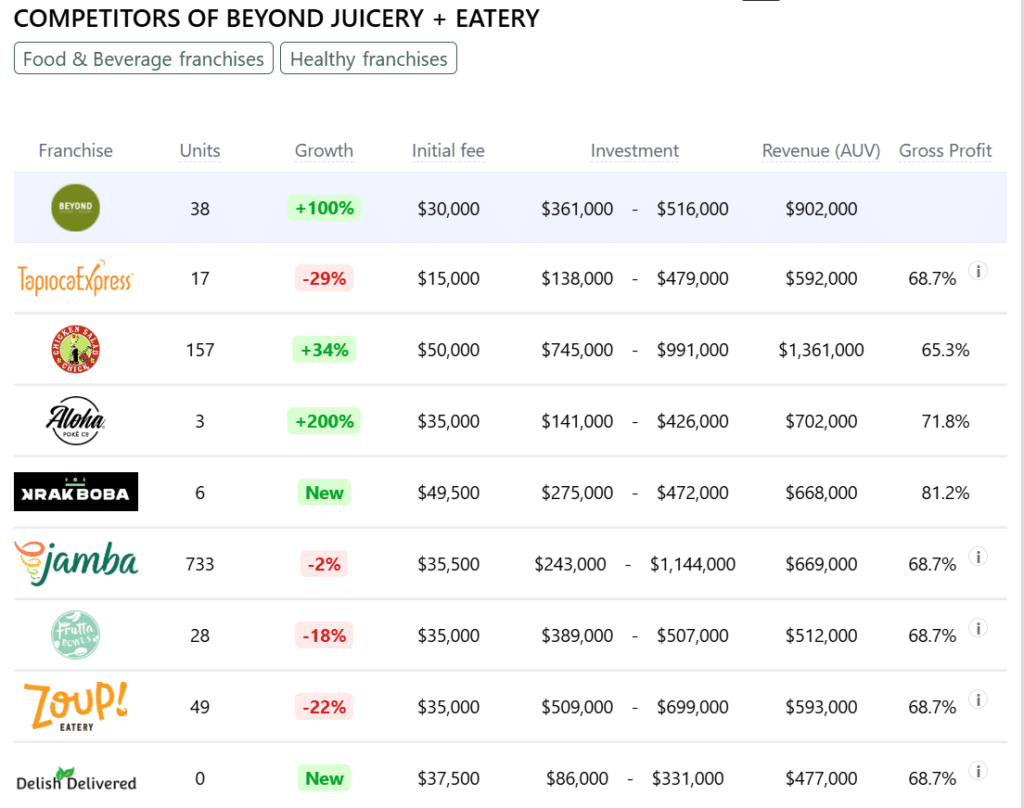Screen dimensions: 1024x808
Task: Select the $592,000 revenue value
Action: (821, 279)
